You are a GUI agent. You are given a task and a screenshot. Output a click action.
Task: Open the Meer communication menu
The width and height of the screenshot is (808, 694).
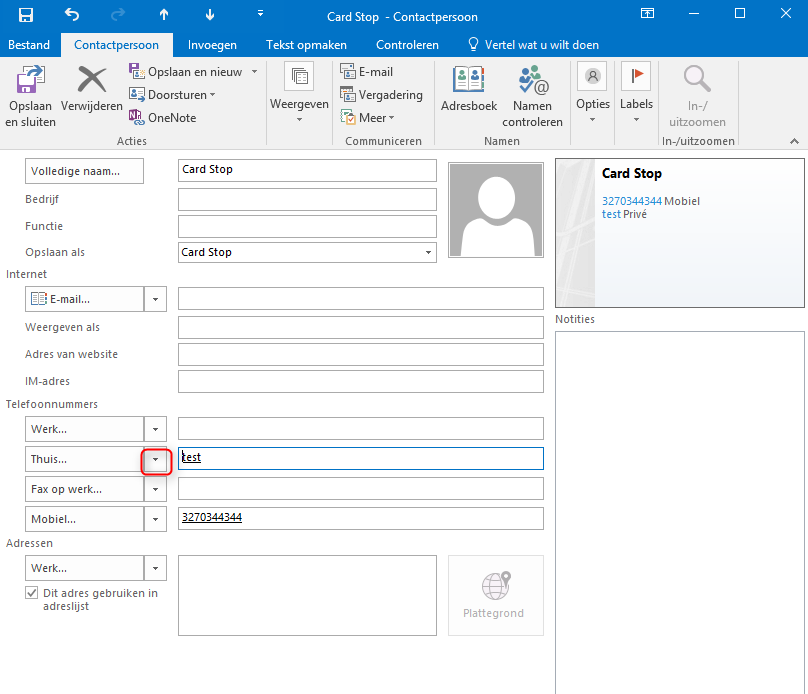click(367, 117)
